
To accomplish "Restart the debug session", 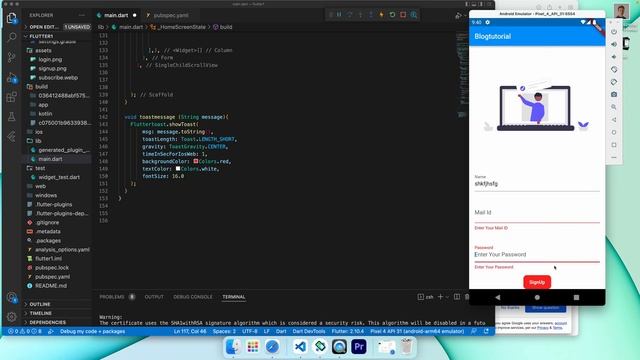I will click(x=392, y=15).
